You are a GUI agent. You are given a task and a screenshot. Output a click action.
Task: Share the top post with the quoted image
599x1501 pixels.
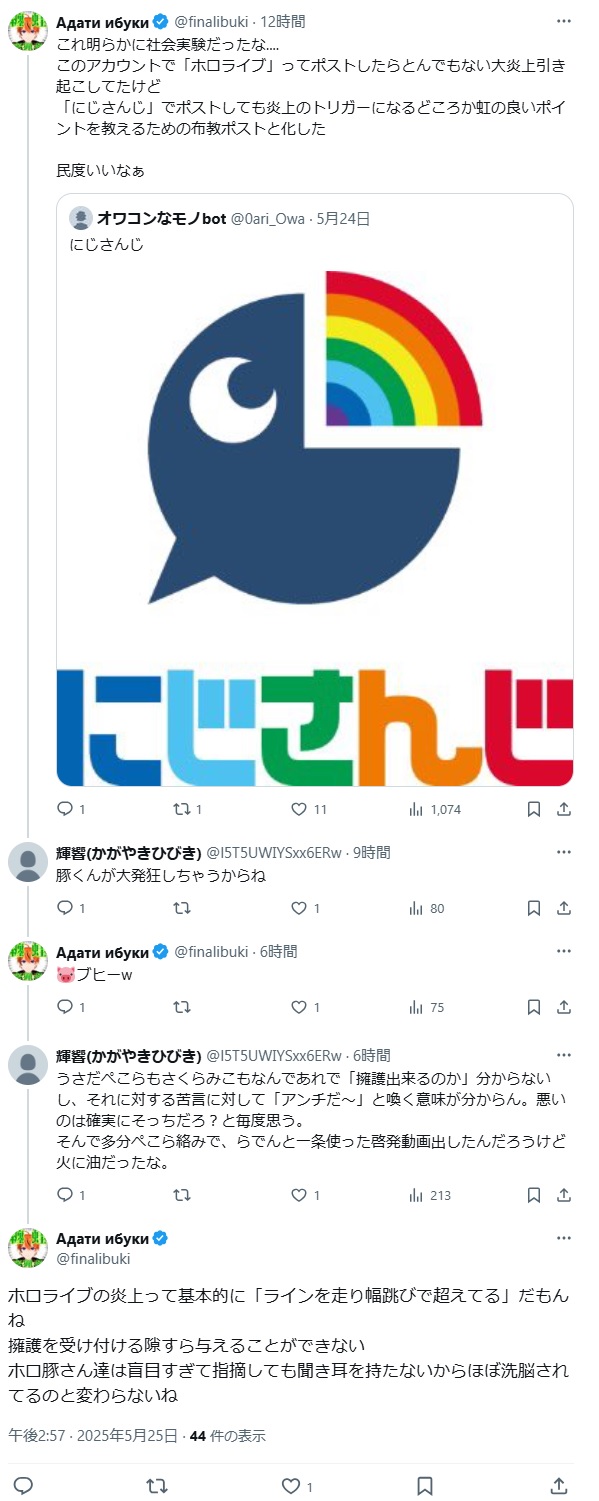click(x=563, y=809)
